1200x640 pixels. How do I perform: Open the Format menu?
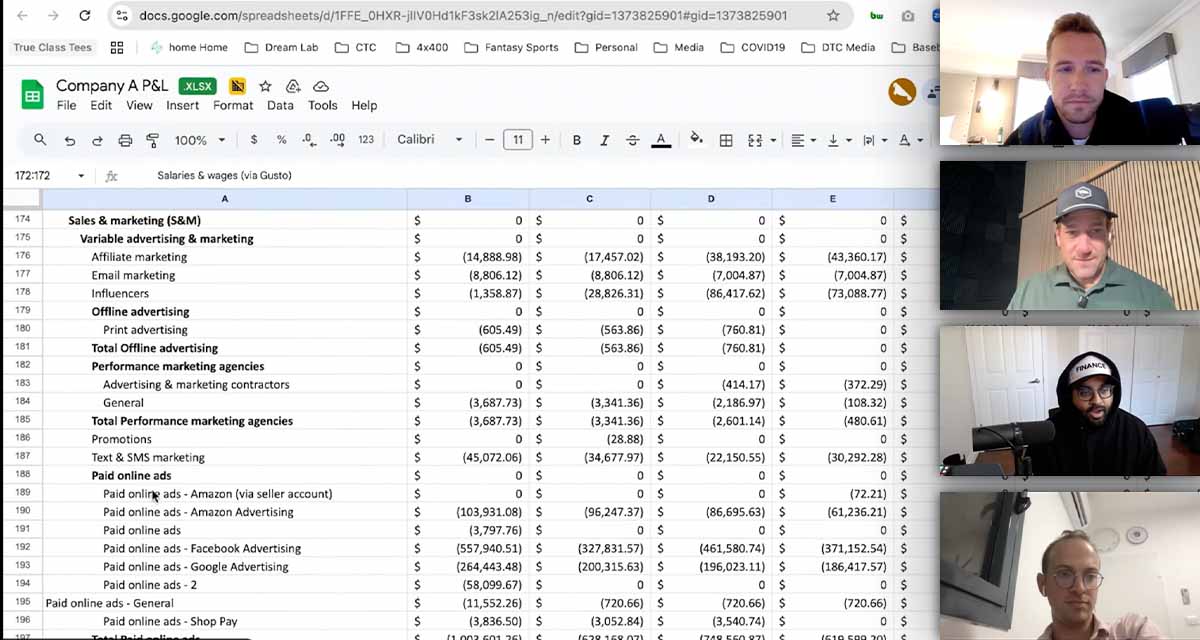pyautogui.click(x=233, y=106)
